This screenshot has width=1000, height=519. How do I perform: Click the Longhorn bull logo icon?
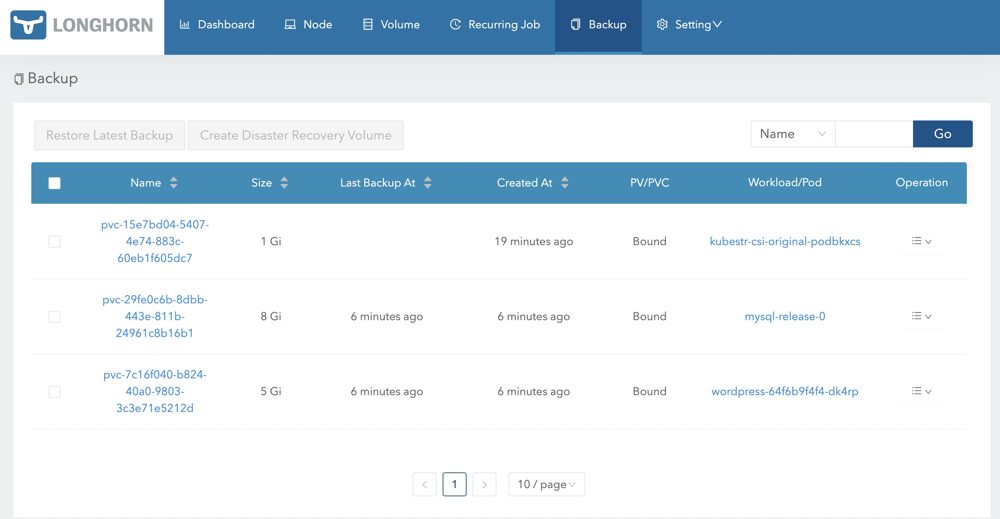coord(28,25)
